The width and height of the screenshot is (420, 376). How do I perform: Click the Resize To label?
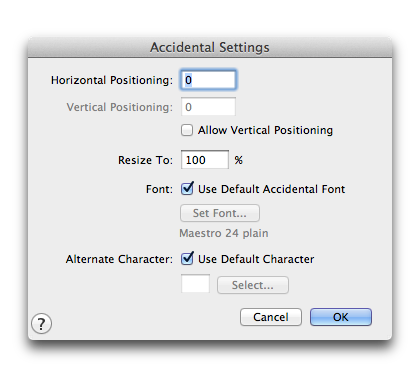coord(146,160)
